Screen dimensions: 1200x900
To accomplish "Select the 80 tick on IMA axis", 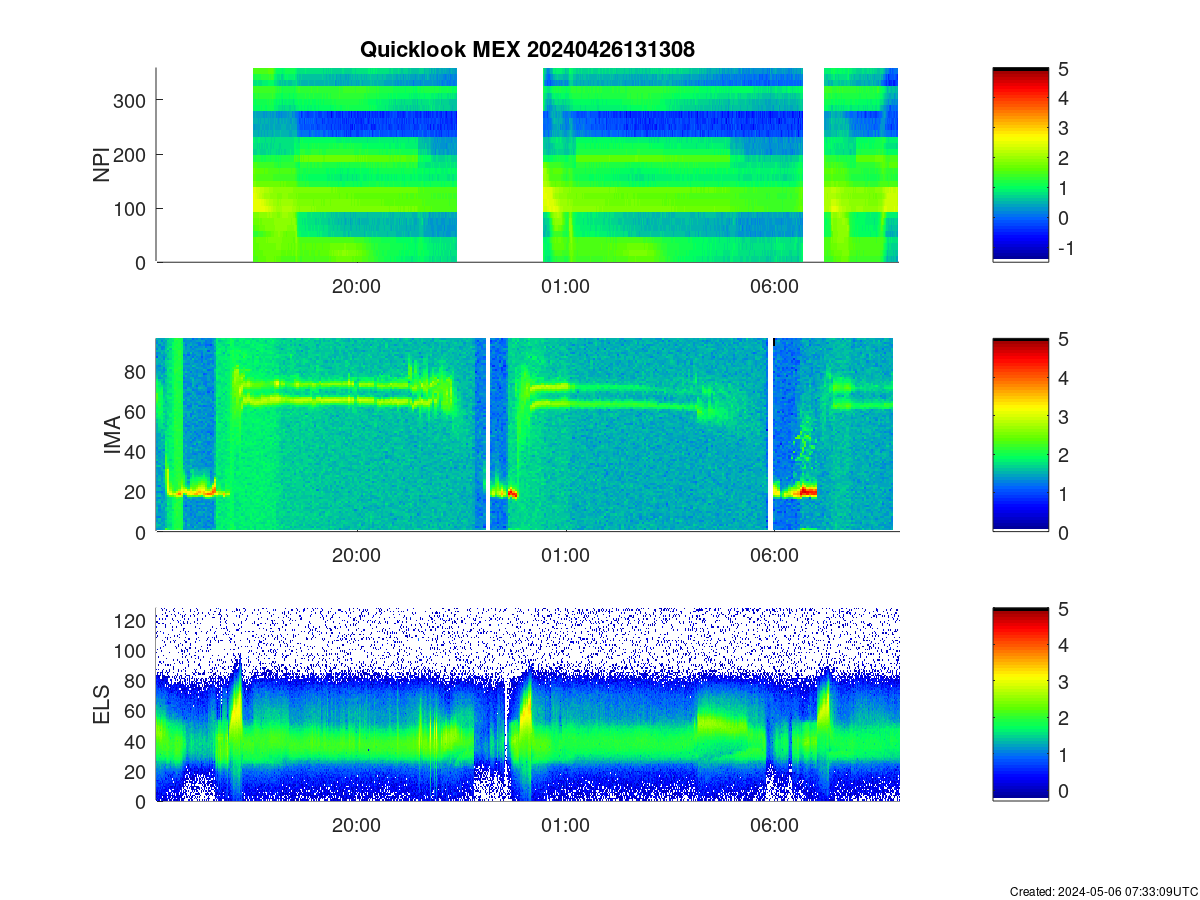I will tap(137, 371).
